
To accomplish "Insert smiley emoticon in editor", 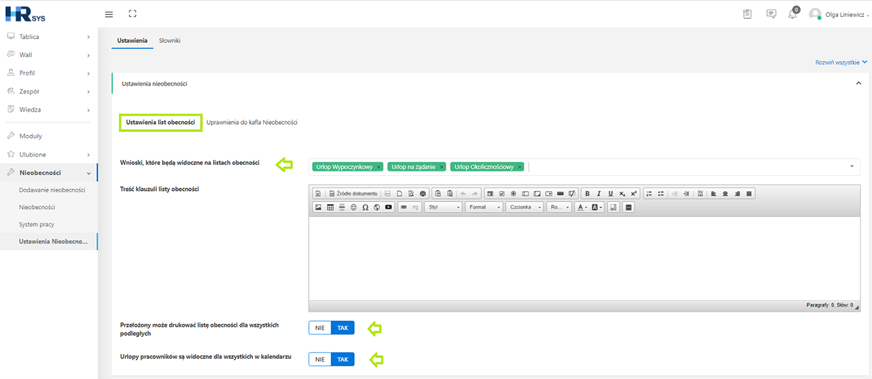I will pyautogui.click(x=353, y=207).
